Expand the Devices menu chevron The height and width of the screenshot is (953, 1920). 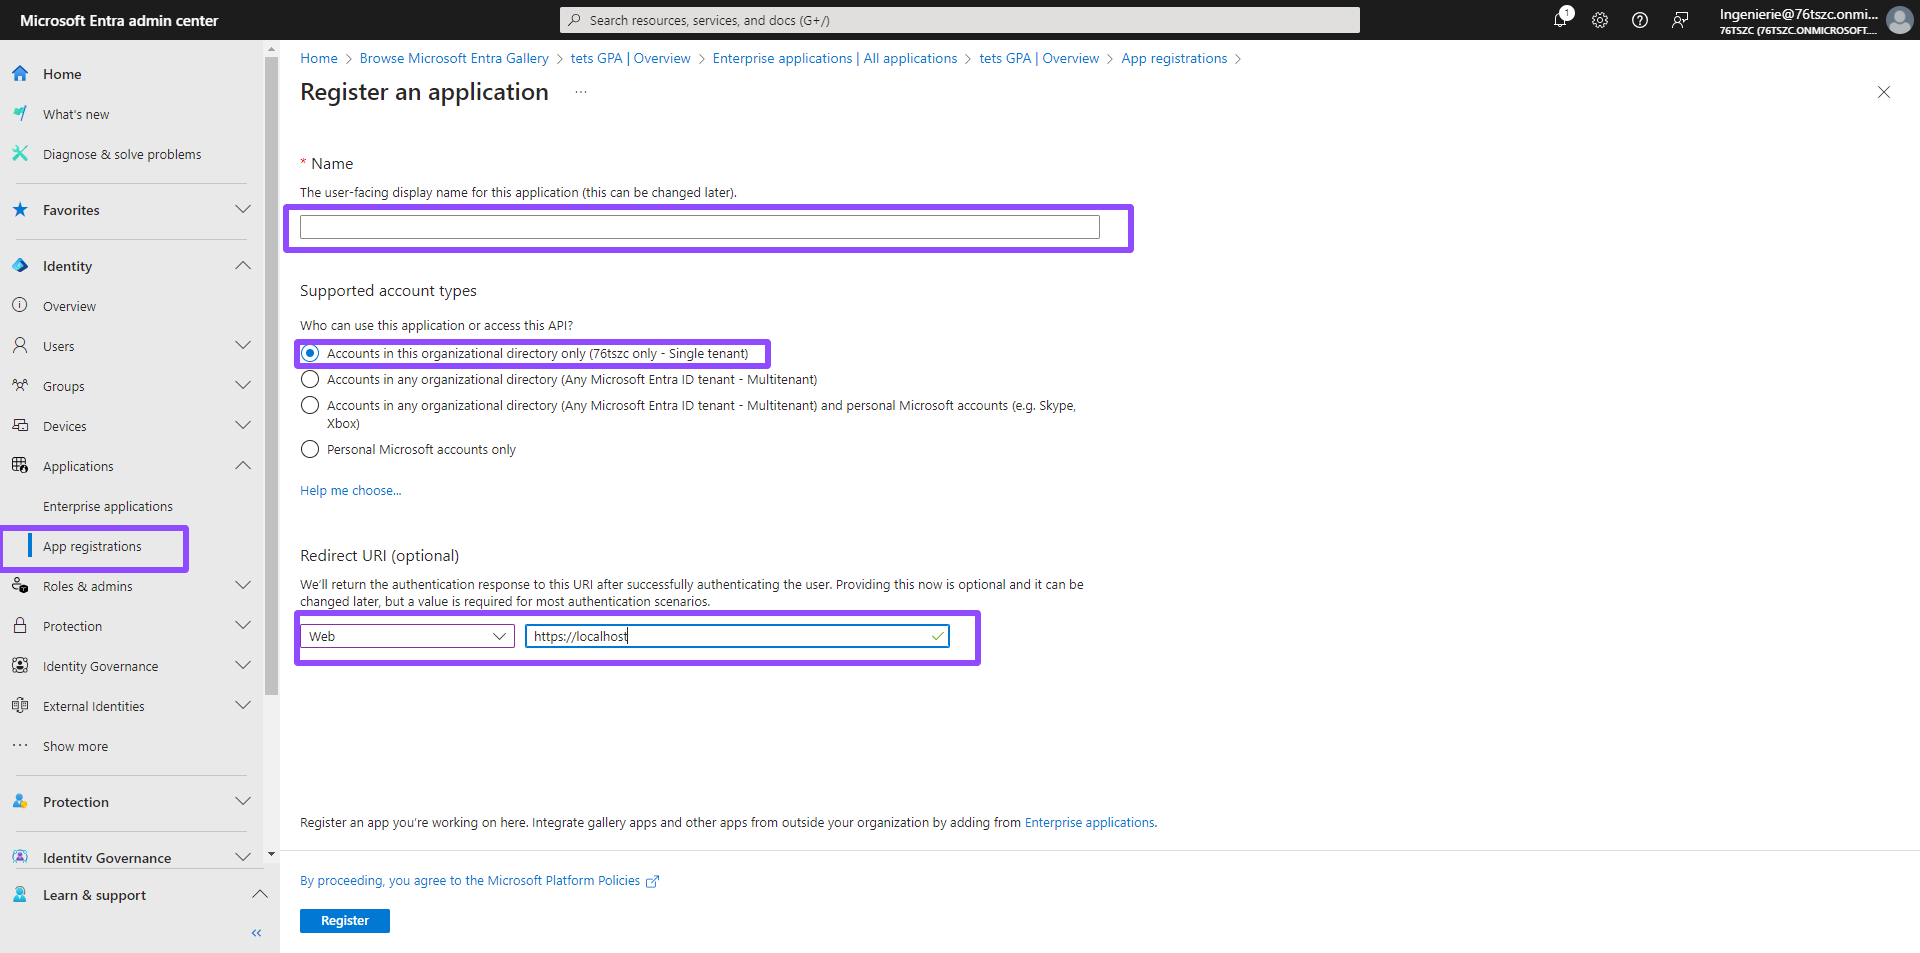(243, 425)
